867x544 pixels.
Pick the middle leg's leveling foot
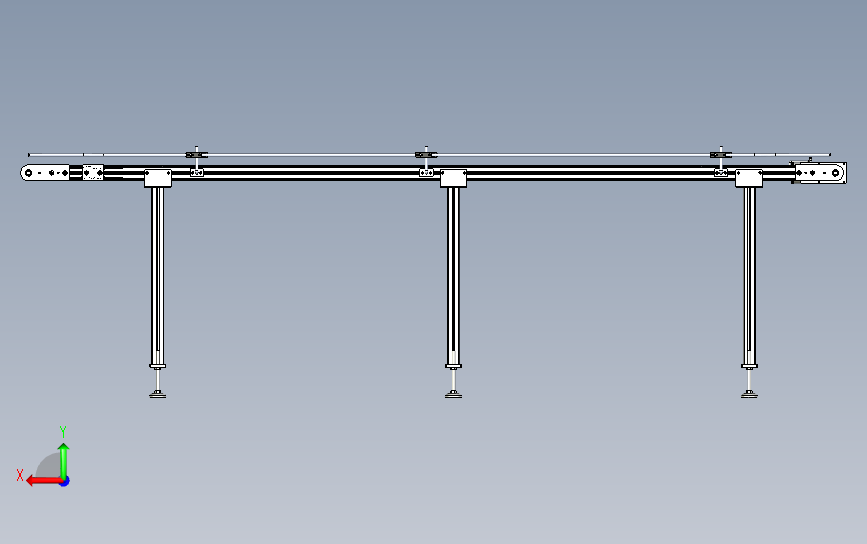pyautogui.click(x=453, y=394)
